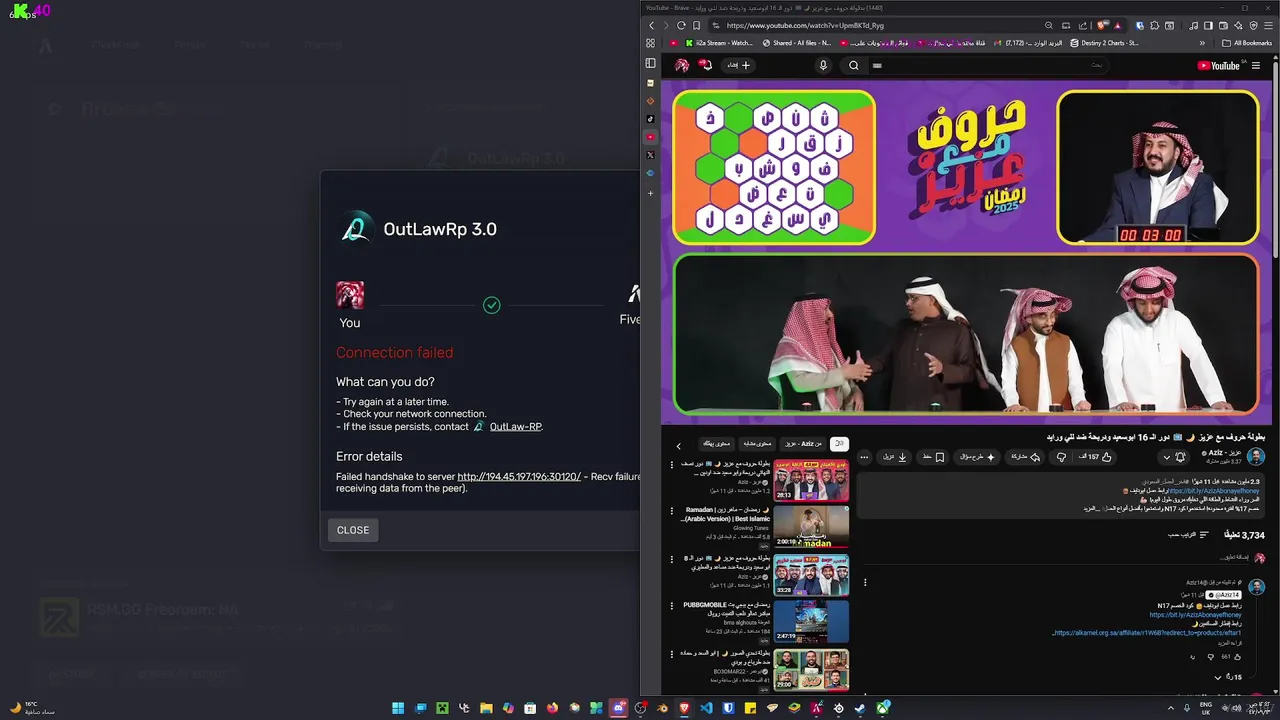Image resolution: width=1280 pixels, height=720 pixels.
Task: Click the Brave address bar URL
Action: point(805,25)
